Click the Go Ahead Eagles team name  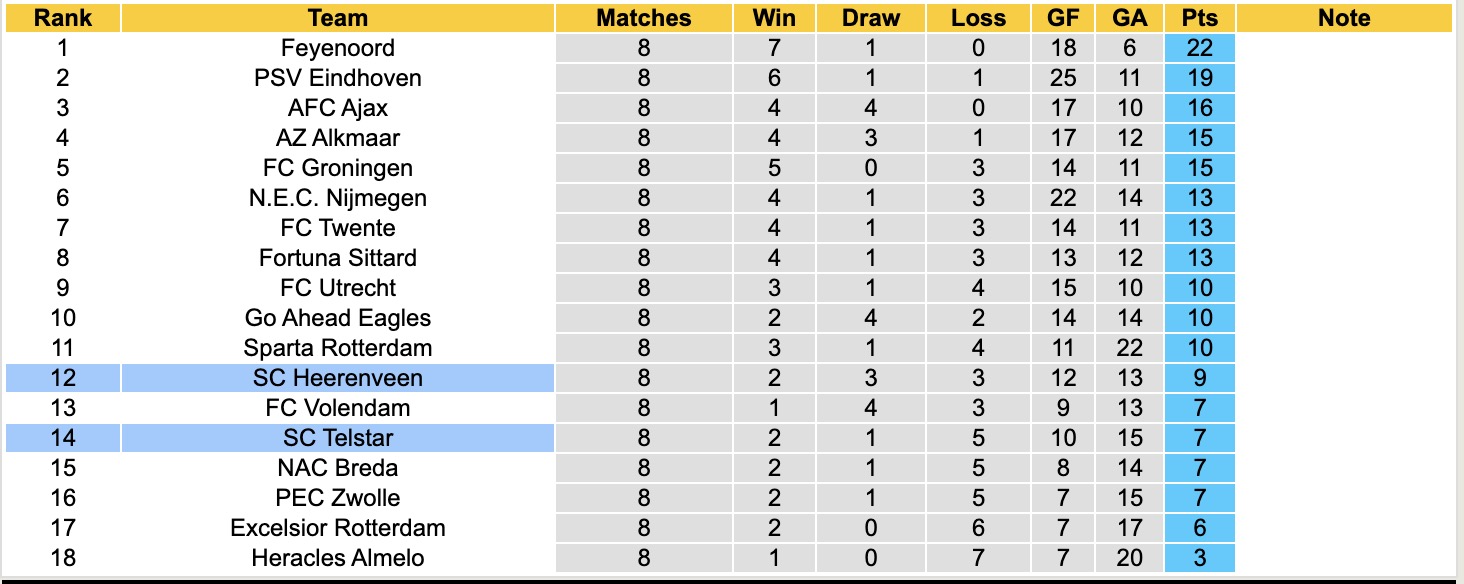tap(338, 318)
